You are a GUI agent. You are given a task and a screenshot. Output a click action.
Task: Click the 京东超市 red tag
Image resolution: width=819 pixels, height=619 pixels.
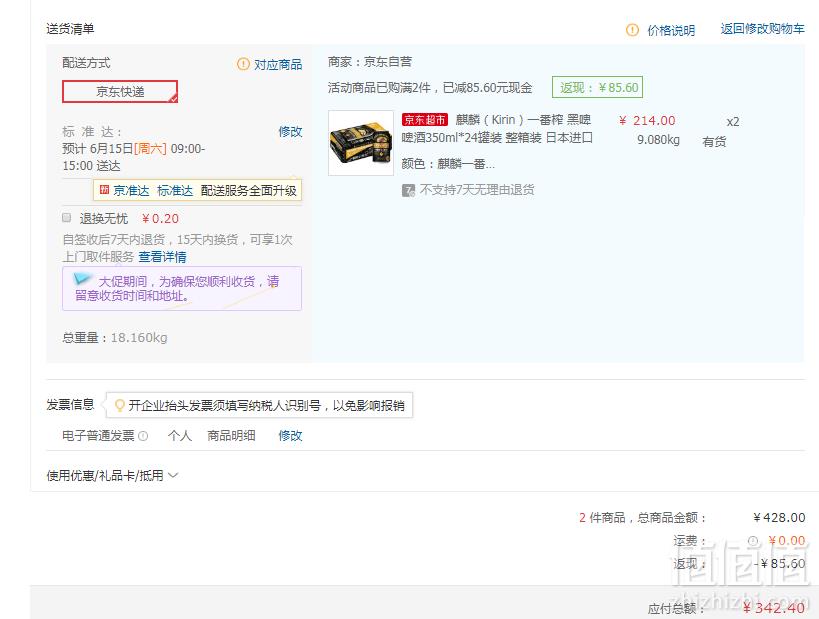click(425, 120)
